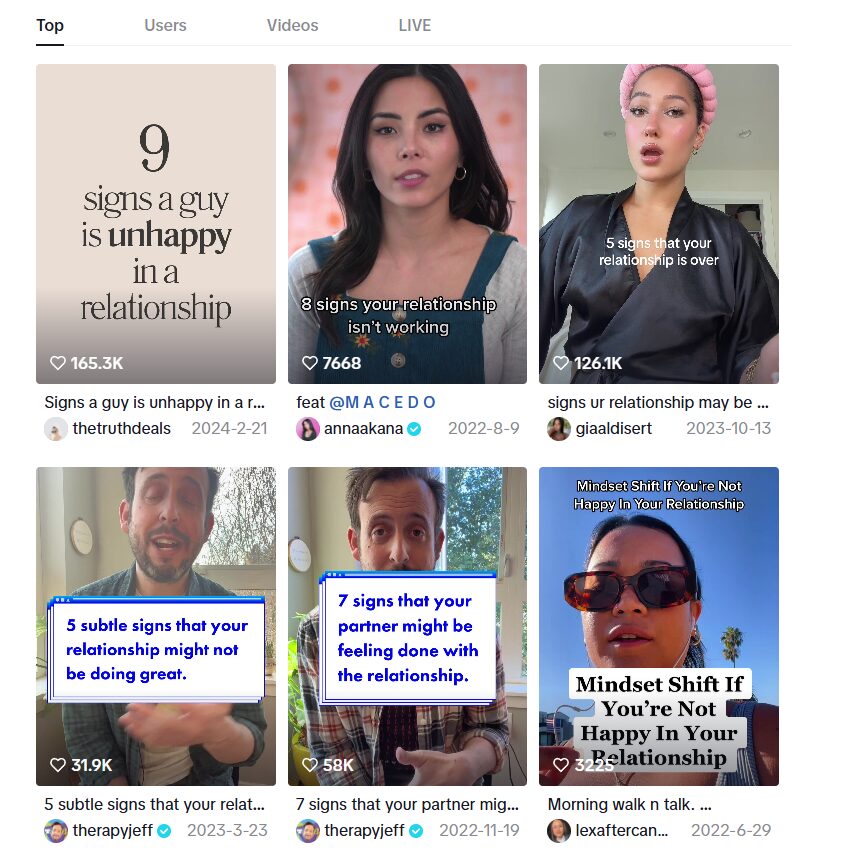Viewport: 842px width, 861px height.
Task: Open the giaaldisert username link
Action: (x=614, y=428)
